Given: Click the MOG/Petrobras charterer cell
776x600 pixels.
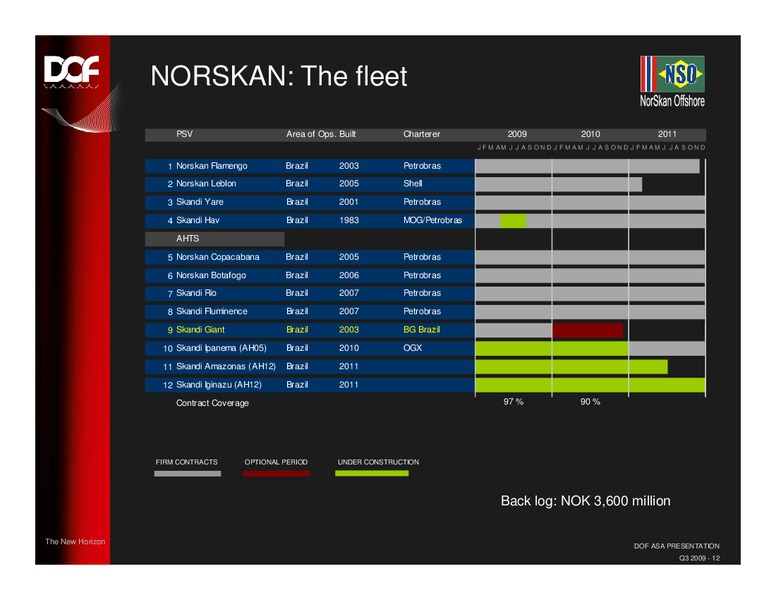Looking at the screenshot, I should (x=433, y=220).
